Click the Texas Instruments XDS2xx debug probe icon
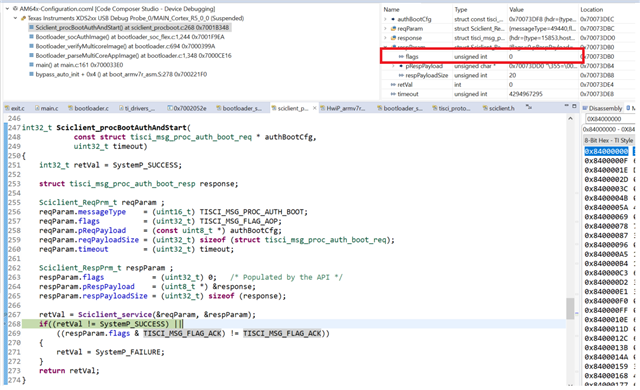This screenshot has width=640, height=390. pyautogui.click(x=24, y=18)
